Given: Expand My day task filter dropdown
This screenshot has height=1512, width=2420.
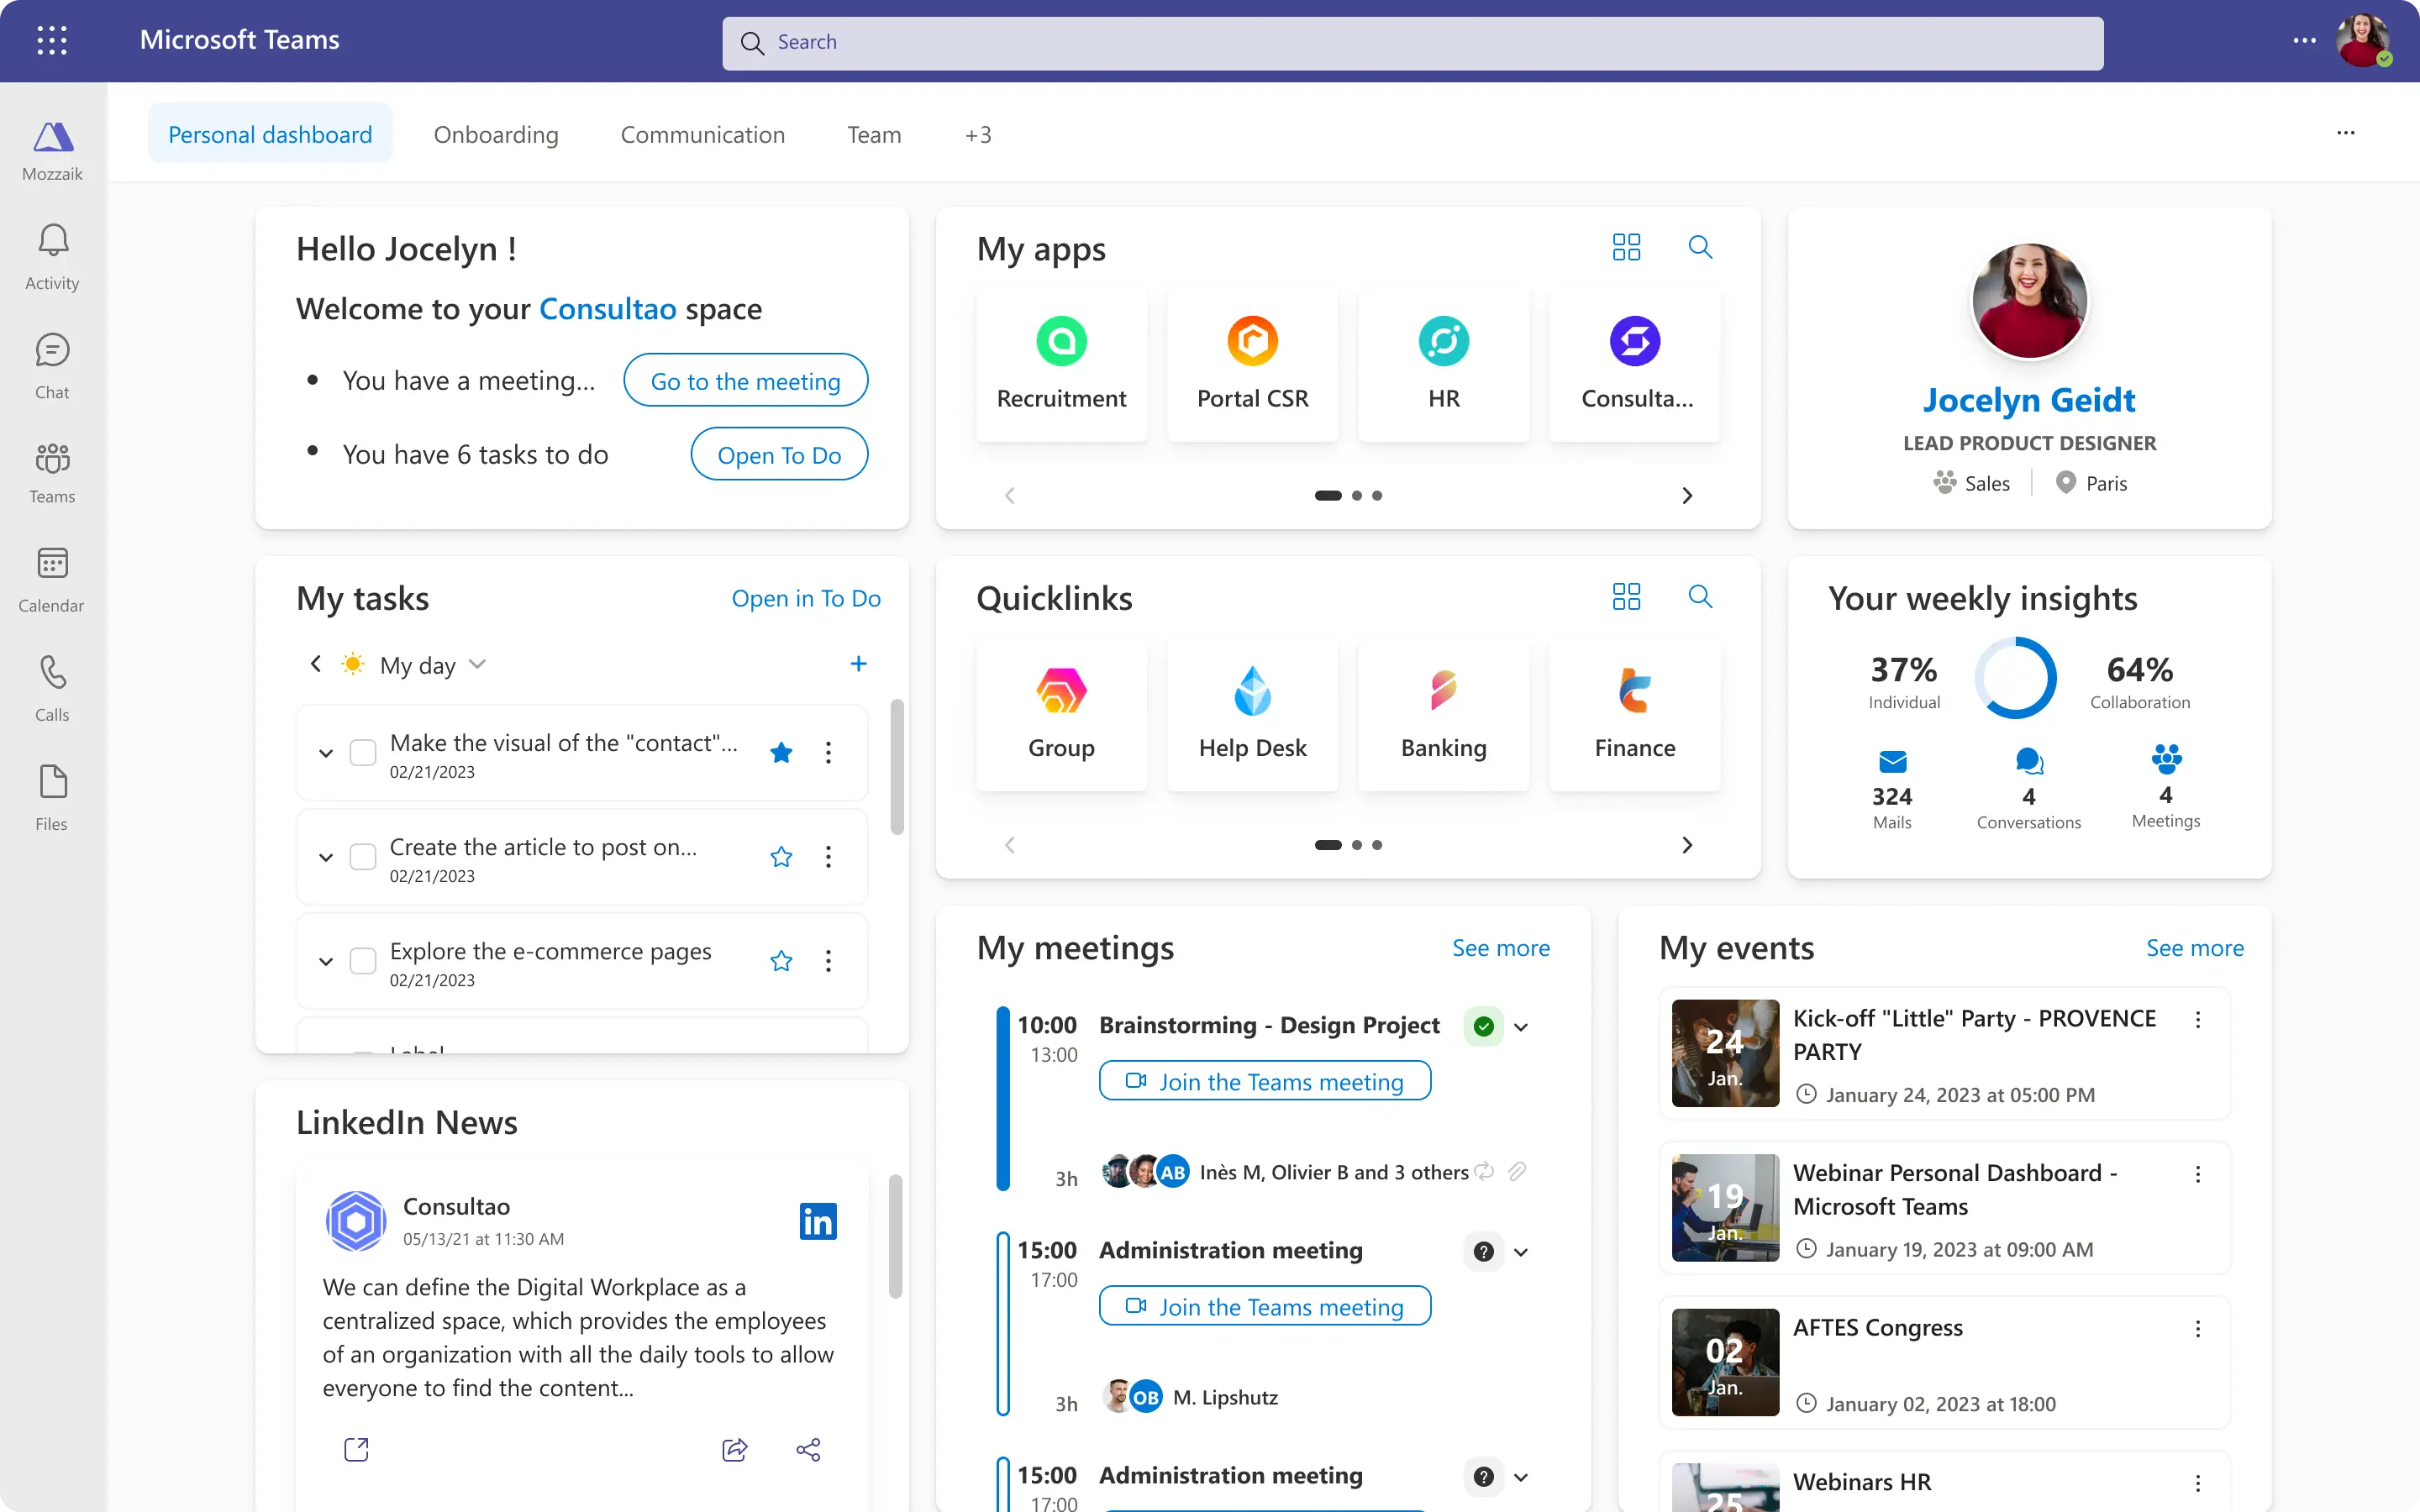Looking at the screenshot, I should [x=479, y=664].
